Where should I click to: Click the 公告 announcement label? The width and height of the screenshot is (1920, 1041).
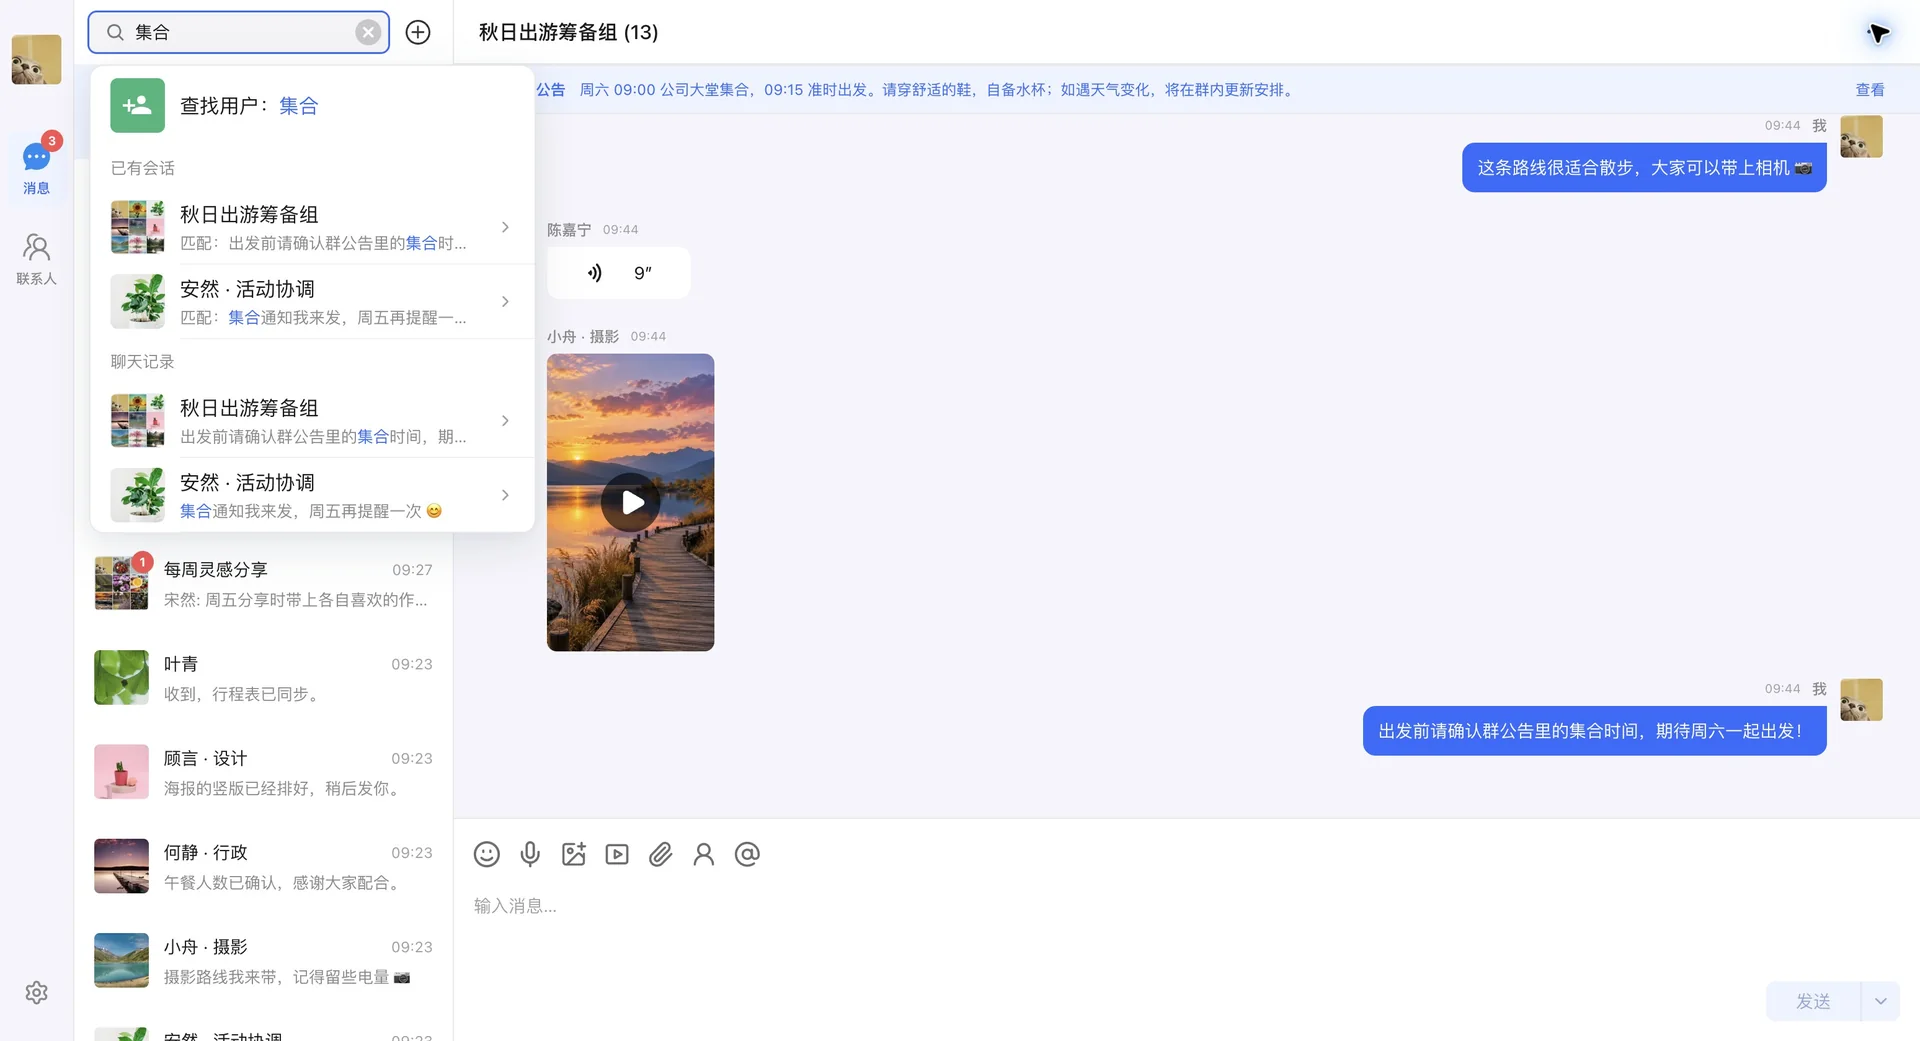click(x=551, y=89)
